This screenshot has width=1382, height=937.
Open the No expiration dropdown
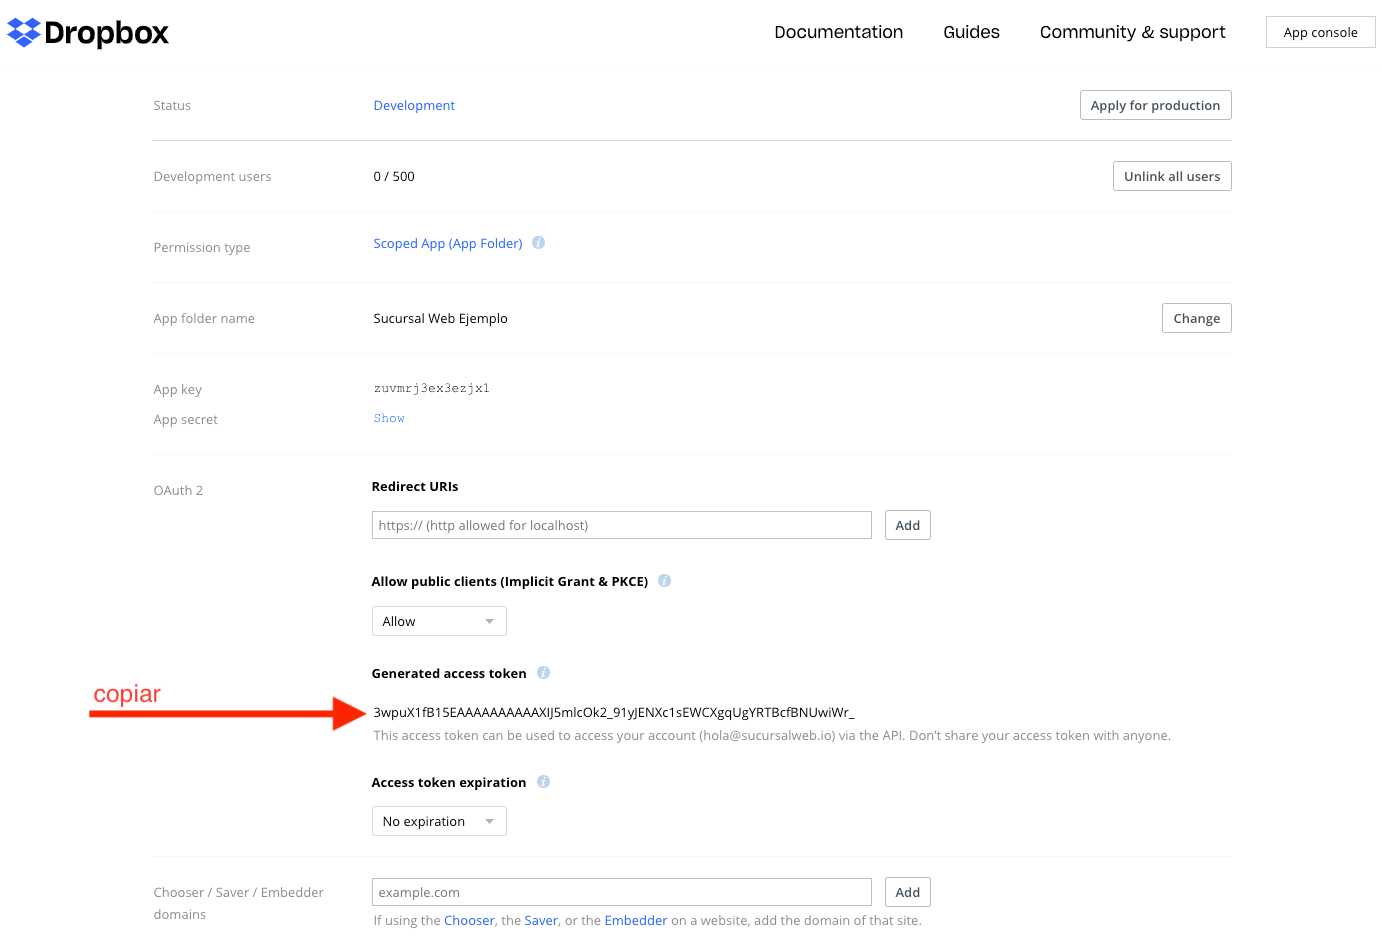coord(439,821)
